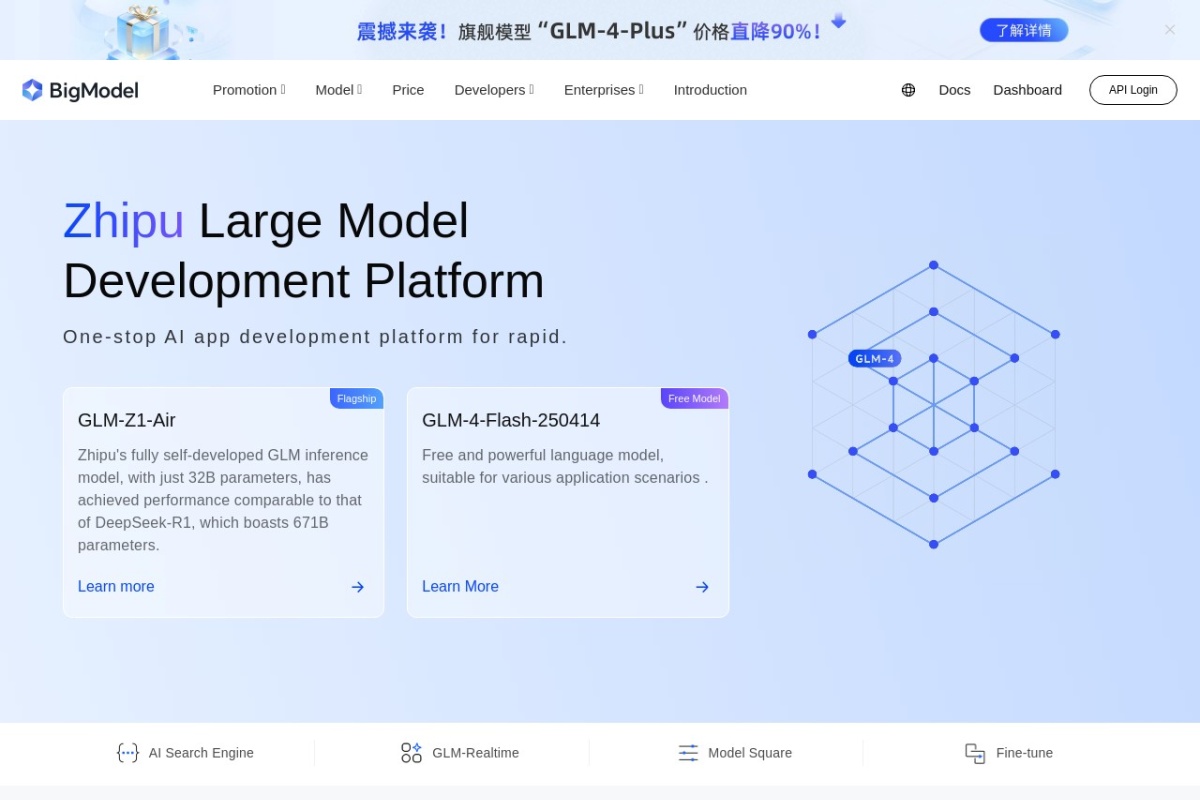This screenshot has height=800, width=1200.
Task: Click the BigModel logo icon
Action: (33, 90)
